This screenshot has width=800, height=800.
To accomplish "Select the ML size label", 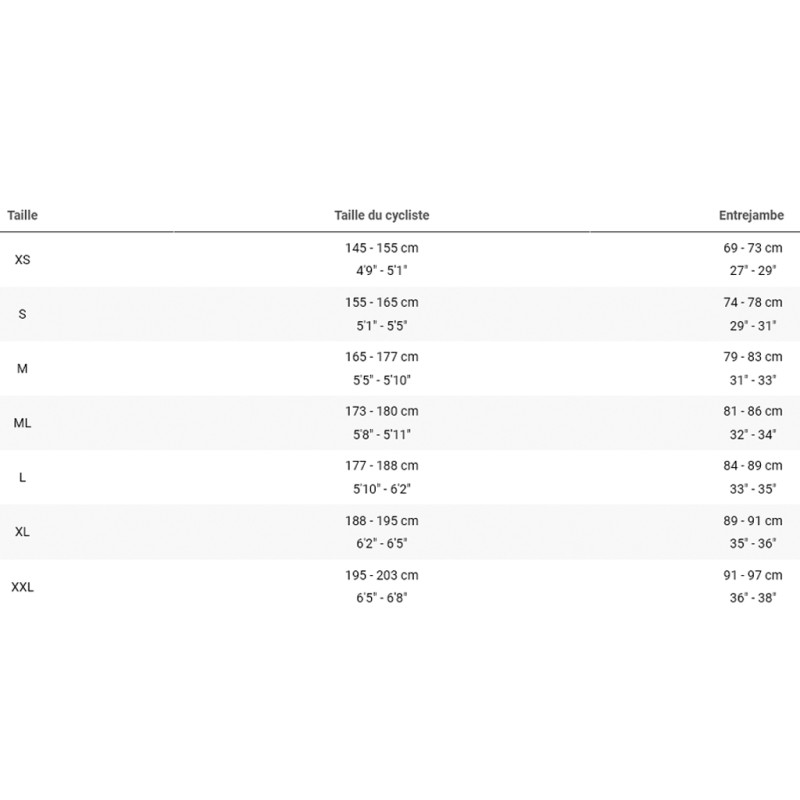I will pos(22,423).
